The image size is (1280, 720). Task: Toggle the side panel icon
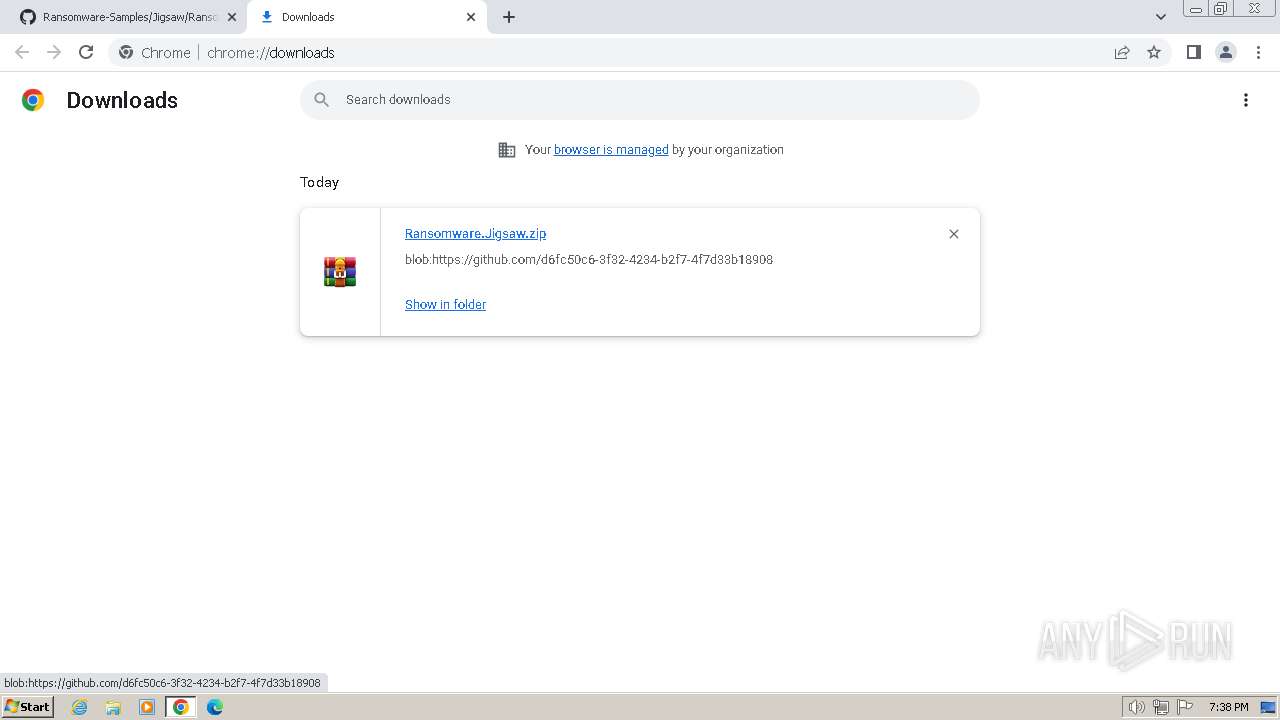[1193, 52]
